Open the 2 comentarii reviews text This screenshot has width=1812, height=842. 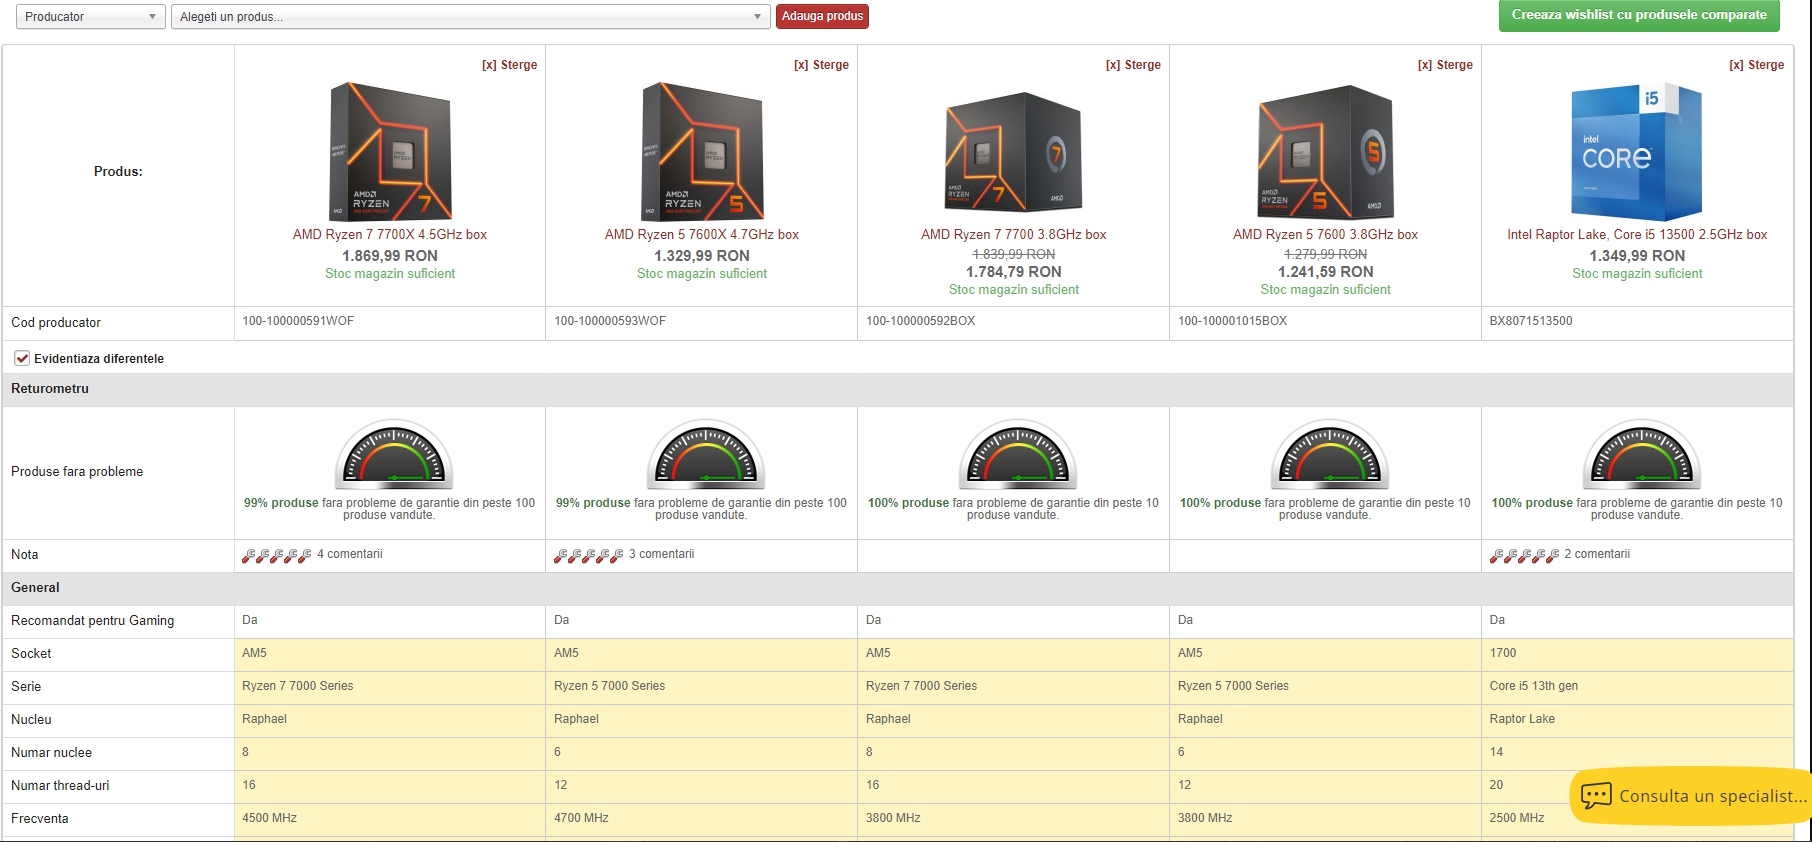(1597, 554)
